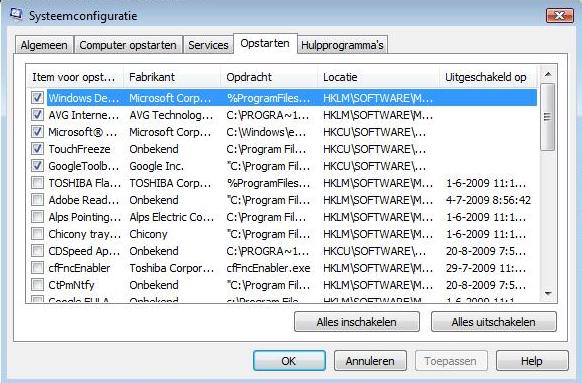Go to the Services tab
Viewport: 582px width, 383px height.
[208, 45]
